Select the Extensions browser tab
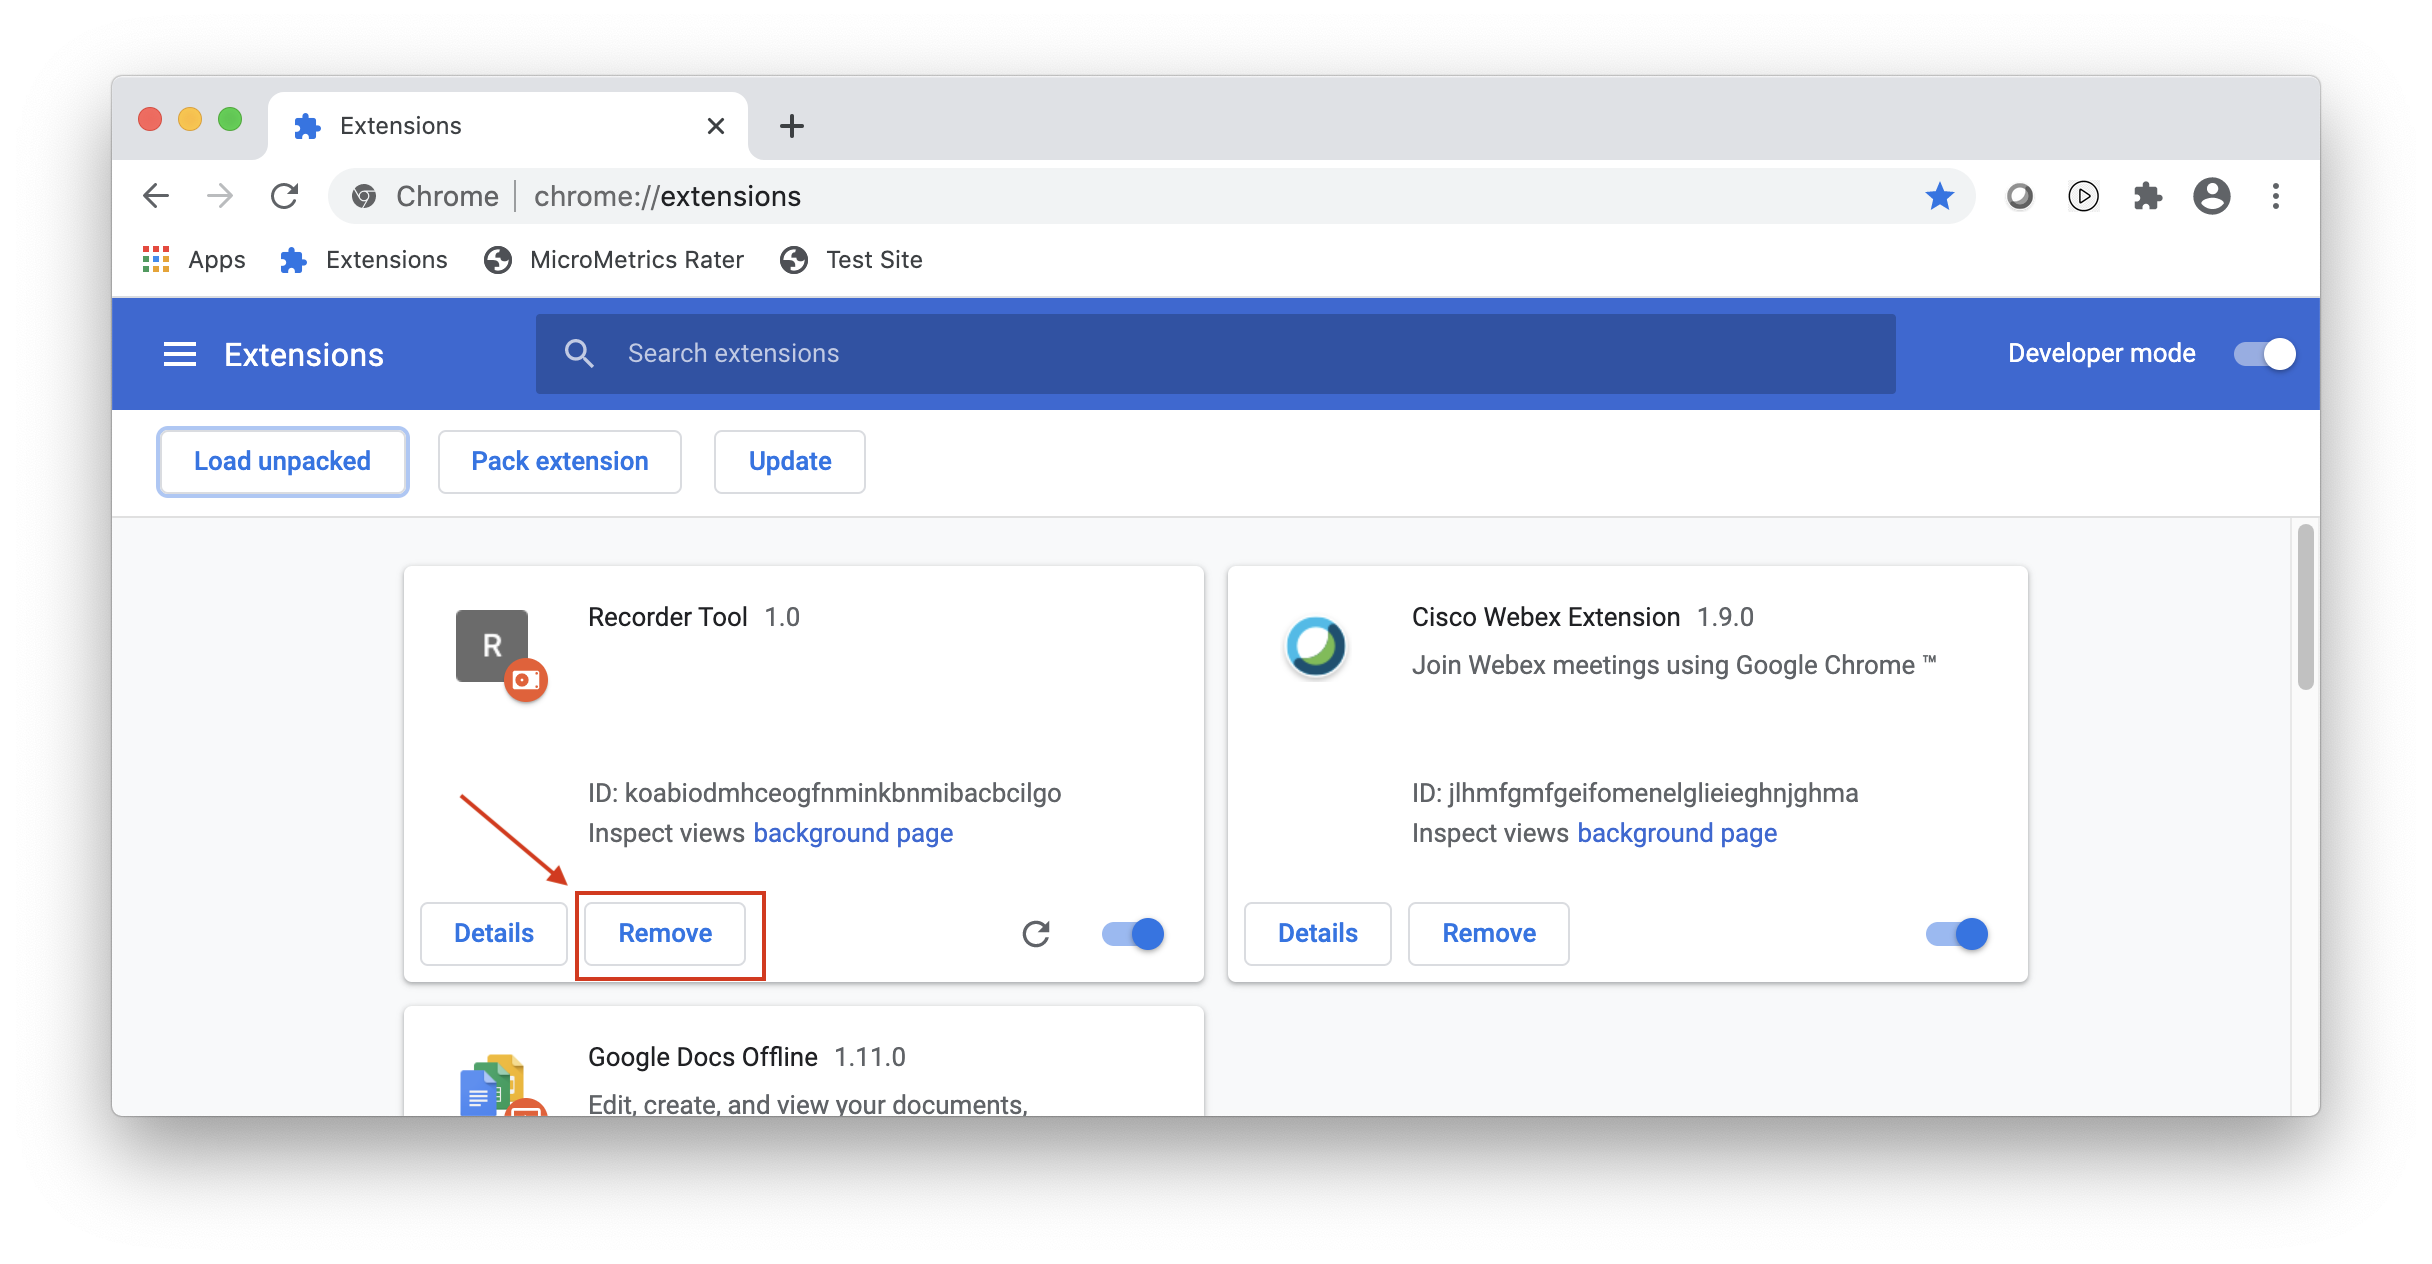2432x1264 pixels. click(x=508, y=126)
